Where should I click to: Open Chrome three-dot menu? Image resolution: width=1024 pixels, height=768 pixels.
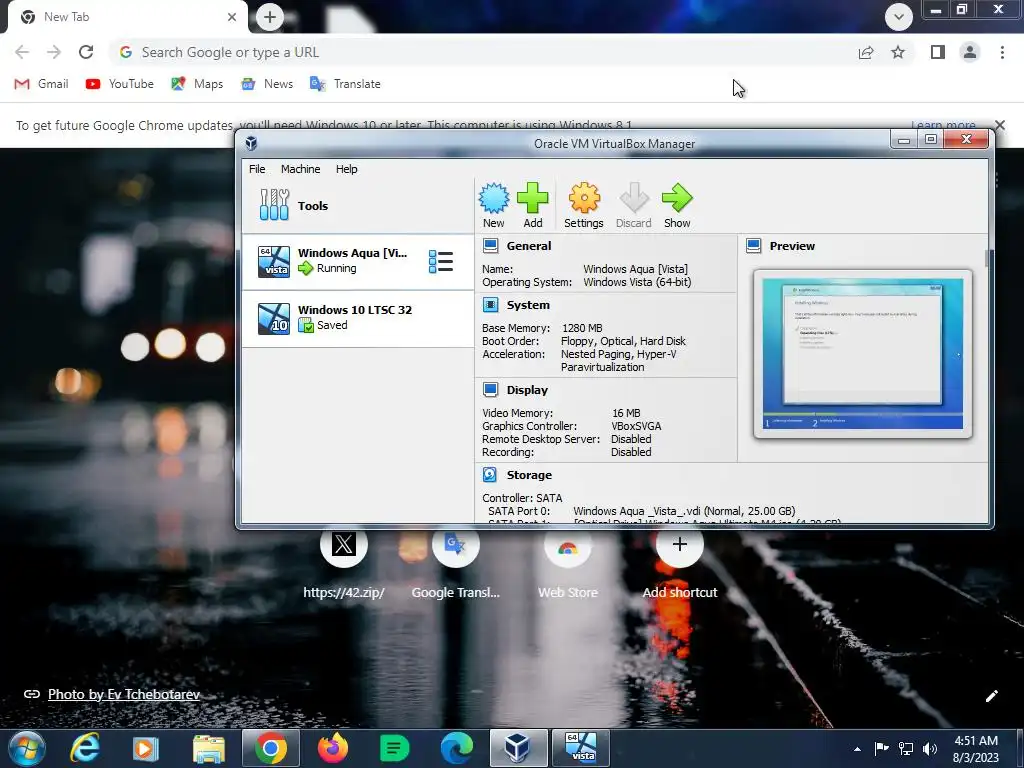(x=1002, y=52)
